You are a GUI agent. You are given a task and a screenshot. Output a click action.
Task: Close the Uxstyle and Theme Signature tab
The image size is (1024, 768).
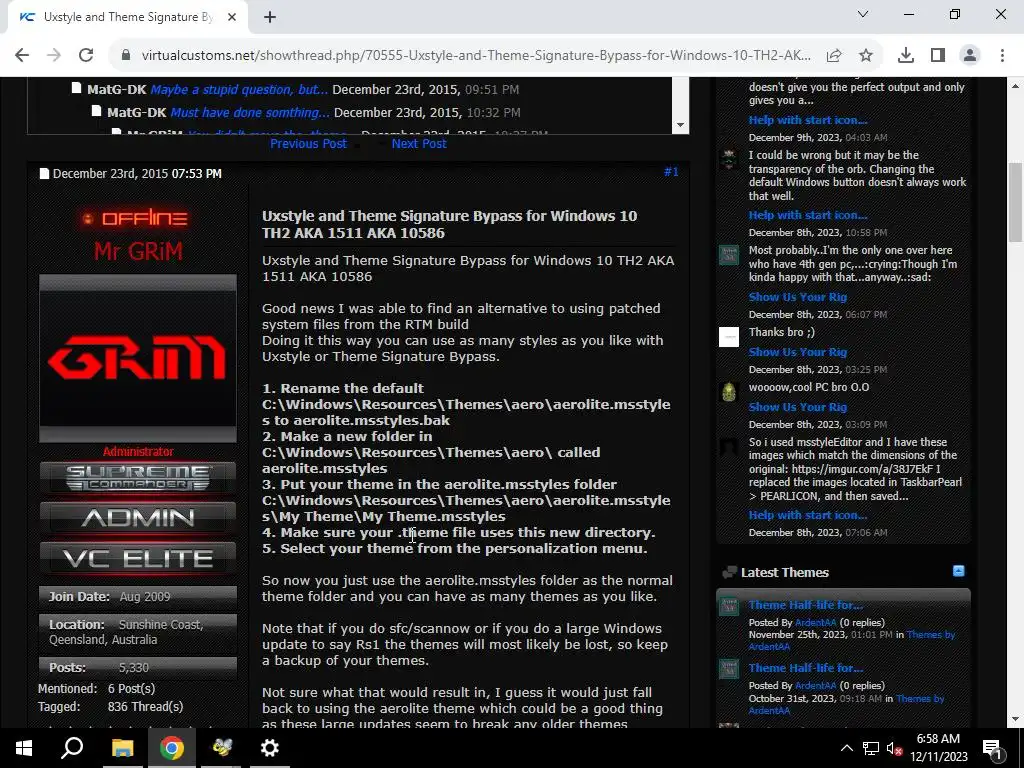(232, 17)
